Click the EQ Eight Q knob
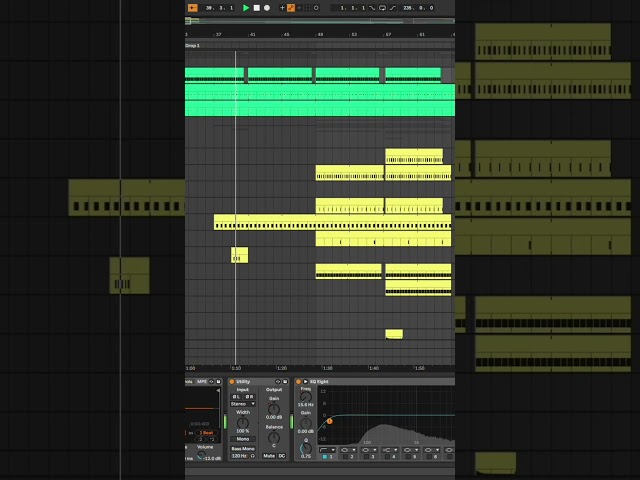This screenshot has width=640, height=480. coord(305,449)
